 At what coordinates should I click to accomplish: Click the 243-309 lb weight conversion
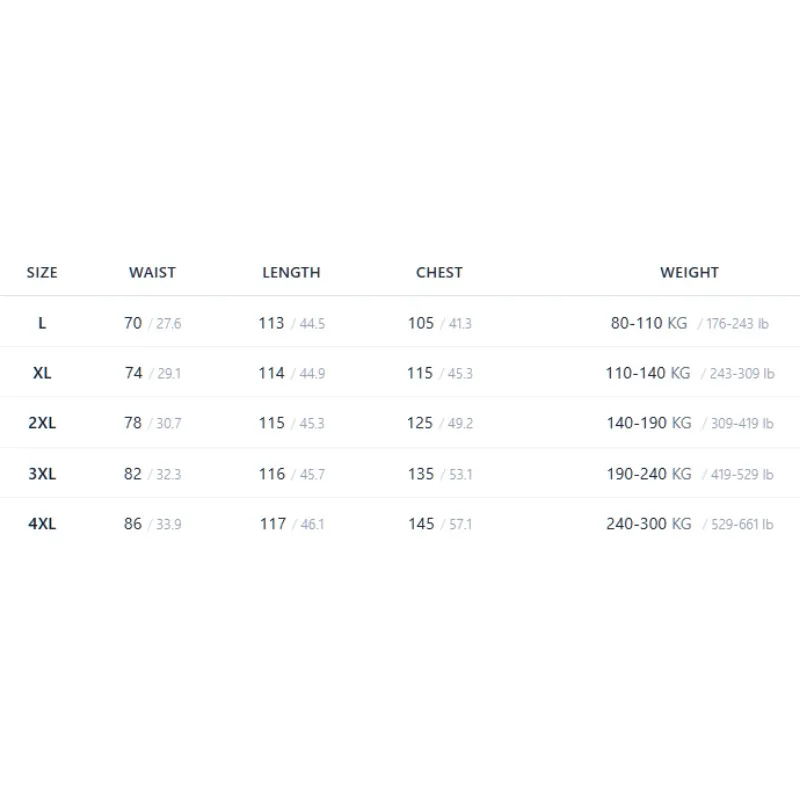click(742, 373)
